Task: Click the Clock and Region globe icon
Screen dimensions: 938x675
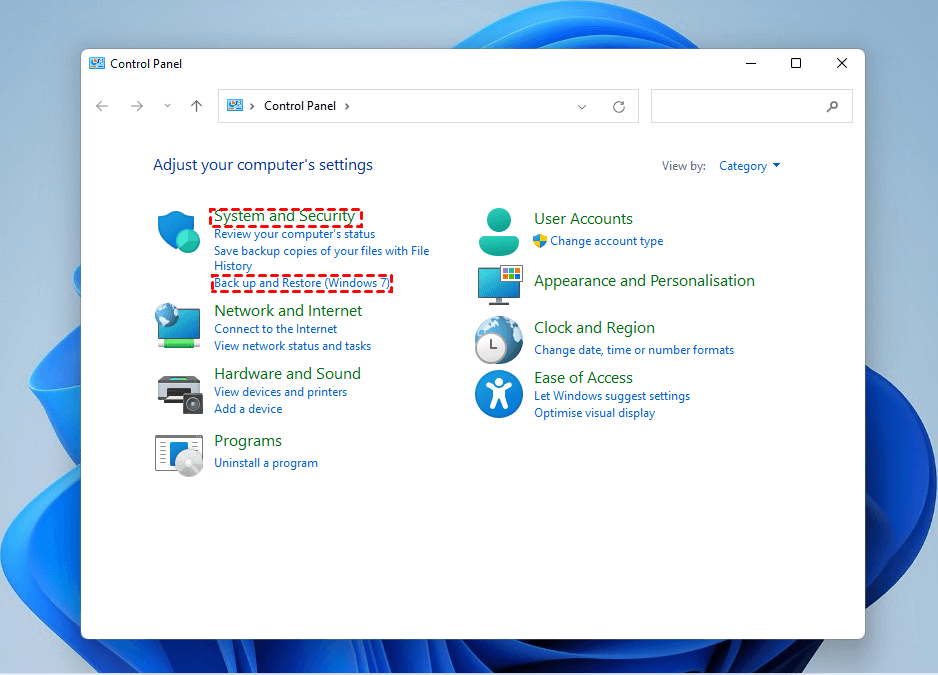Action: pos(499,340)
